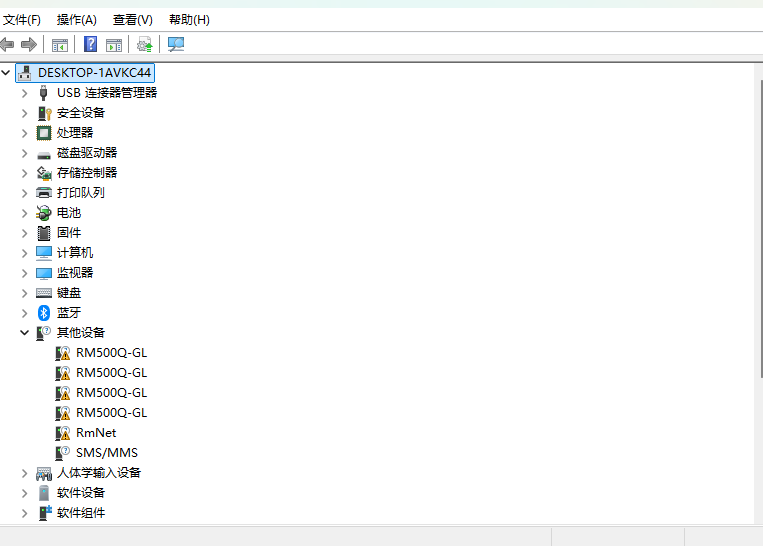
Task: Collapse the 其他设备 category
Action: click(x=25, y=333)
